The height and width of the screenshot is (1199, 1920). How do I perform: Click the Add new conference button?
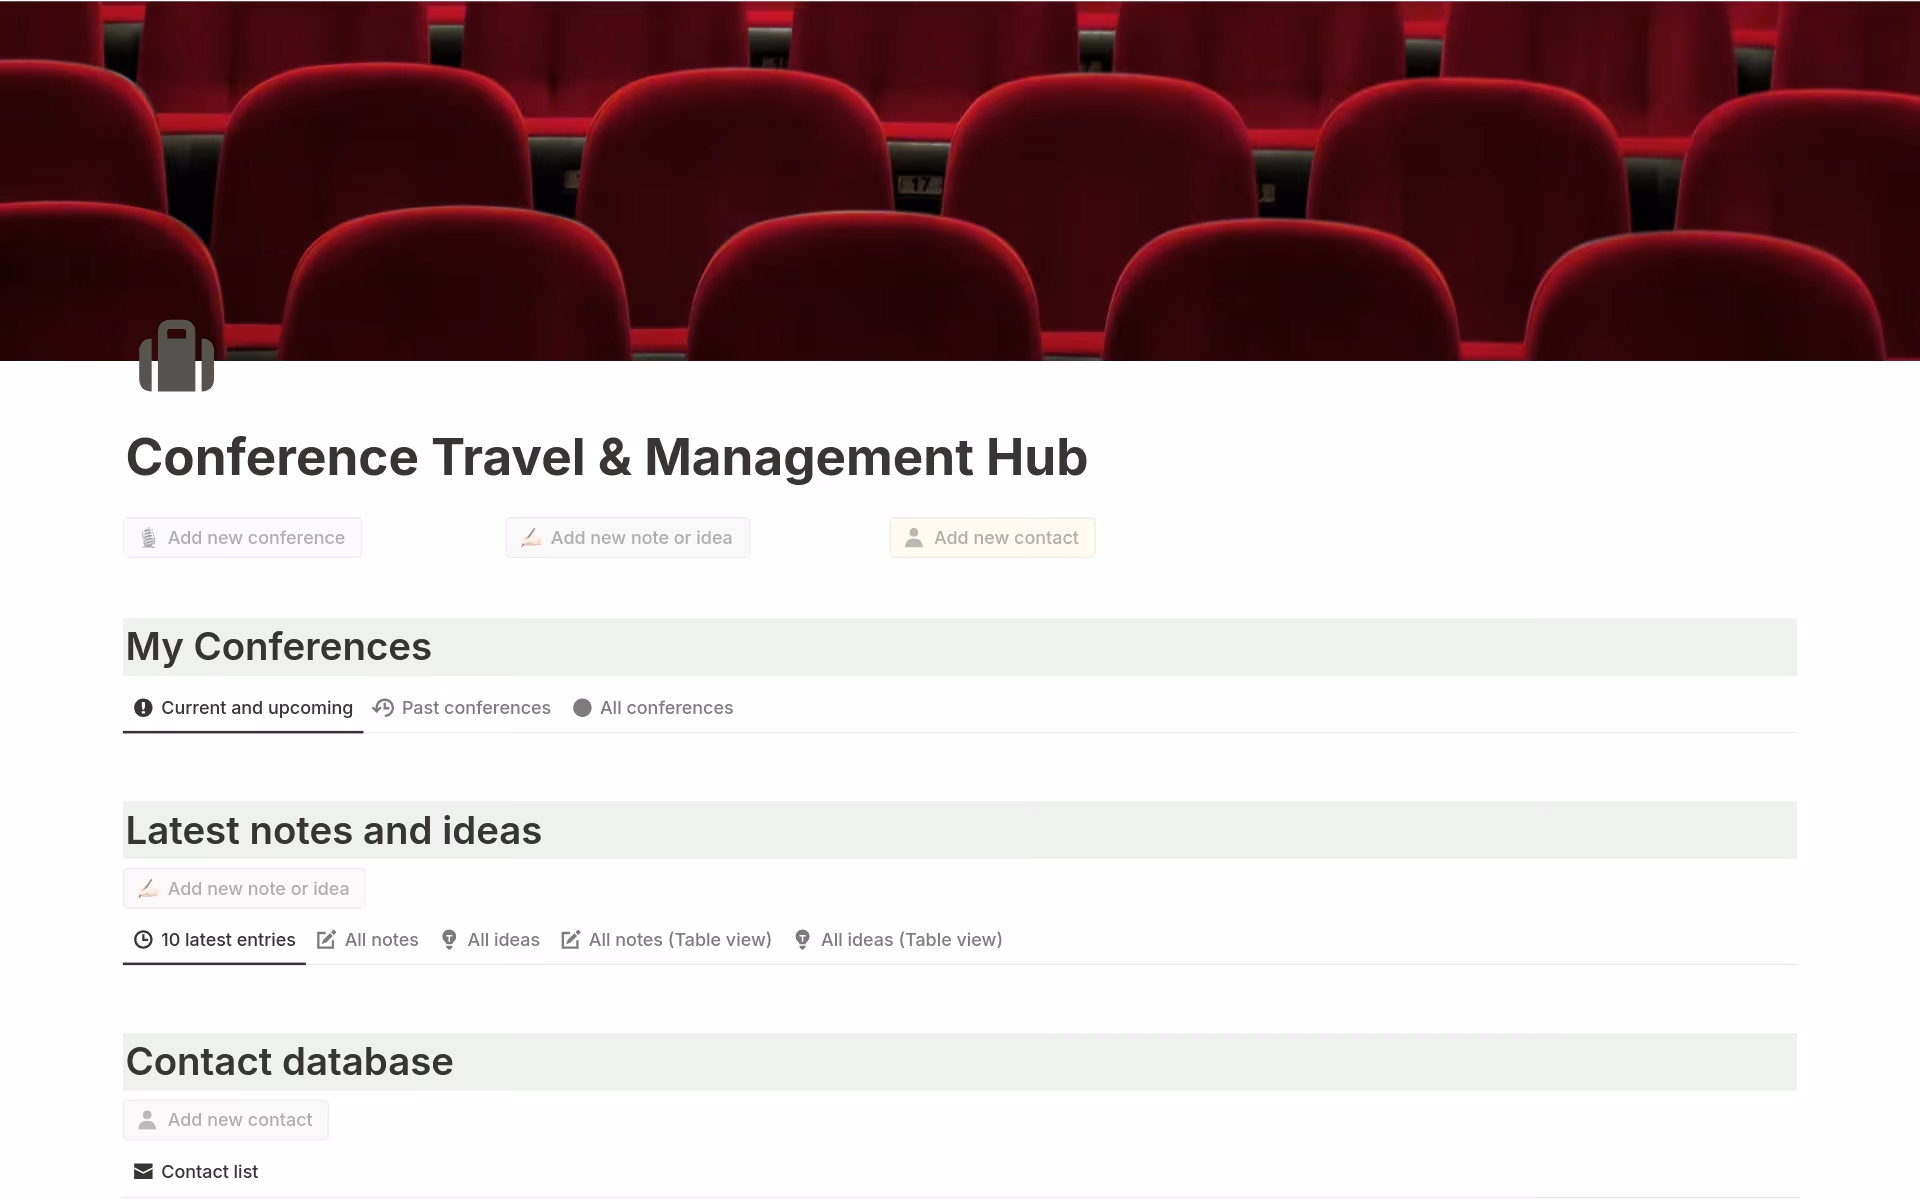(242, 537)
